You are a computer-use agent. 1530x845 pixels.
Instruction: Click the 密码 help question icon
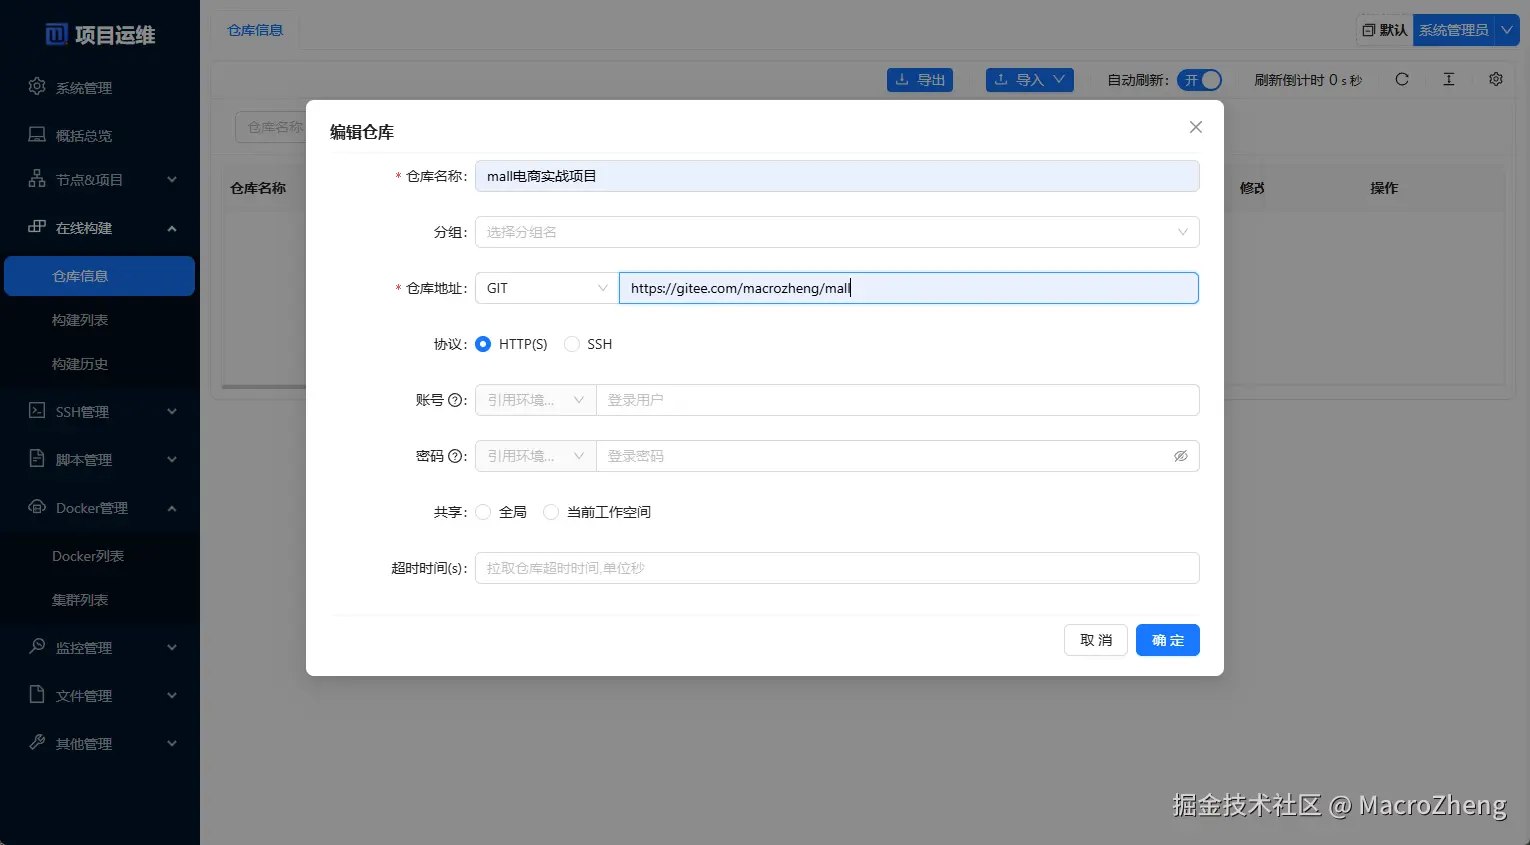[455, 456]
